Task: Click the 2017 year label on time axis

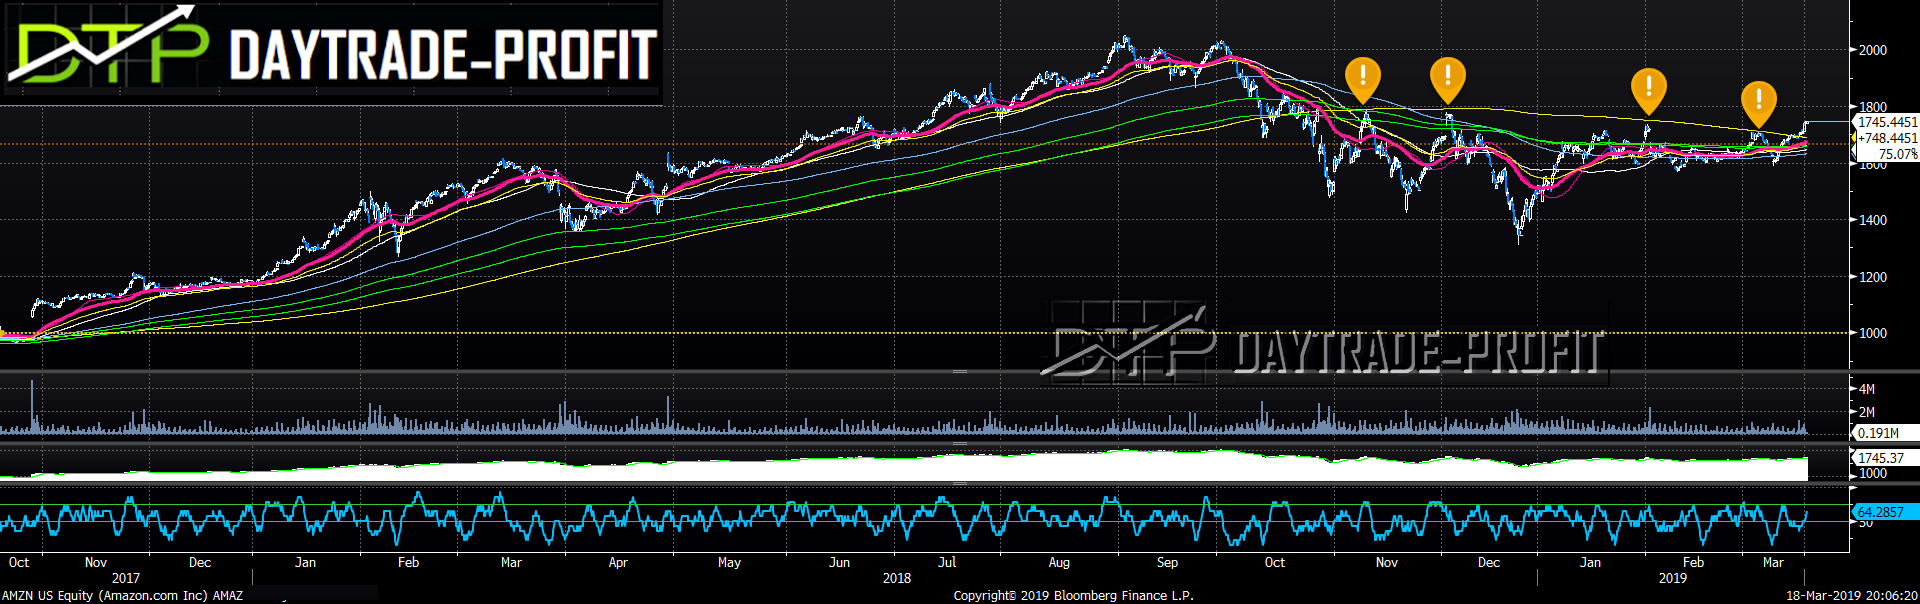Action: point(126,578)
